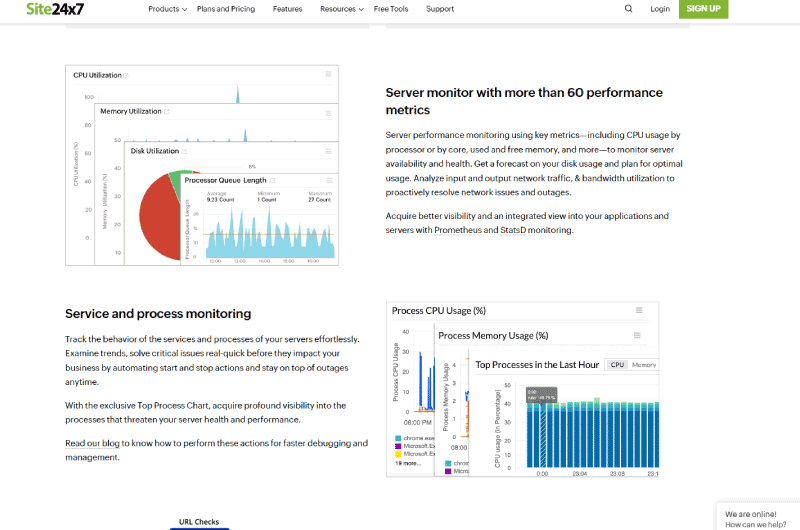Click the Login link
Viewport: 800px width, 530px height.
click(x=660, y=9)
